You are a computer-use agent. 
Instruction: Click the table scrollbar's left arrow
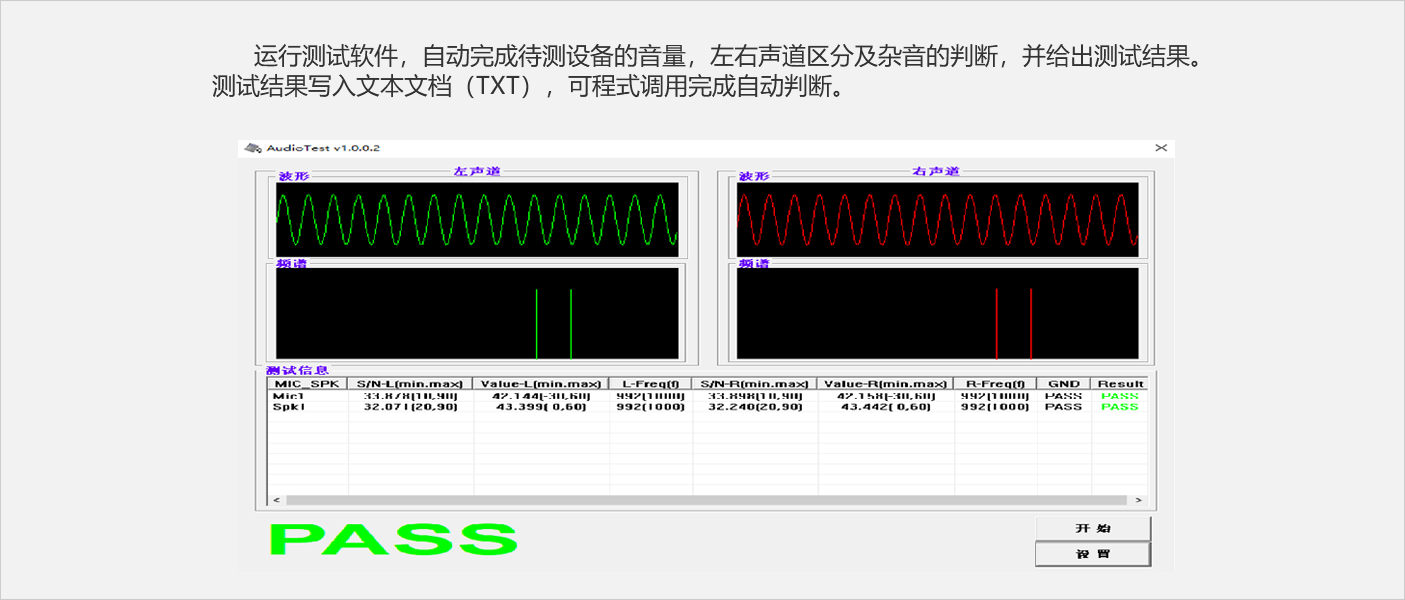277,500
